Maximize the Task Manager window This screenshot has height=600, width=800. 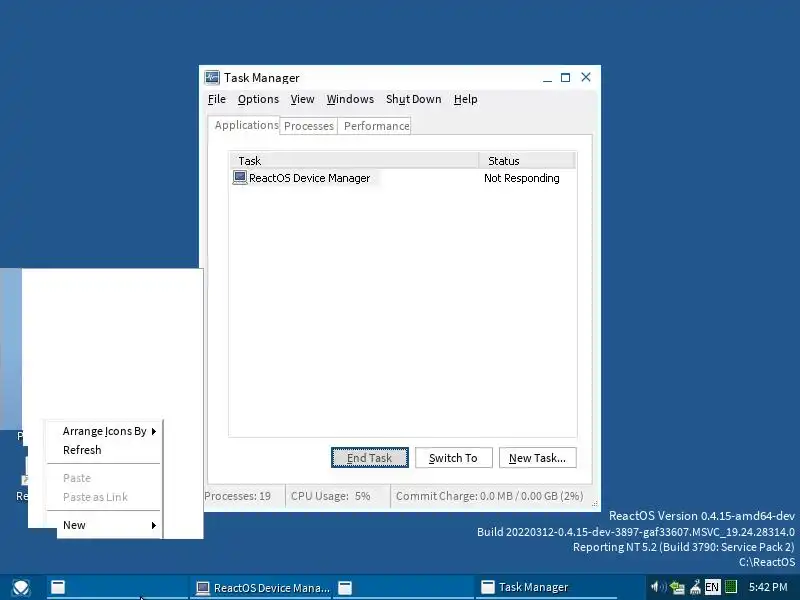tap(565, 78)
